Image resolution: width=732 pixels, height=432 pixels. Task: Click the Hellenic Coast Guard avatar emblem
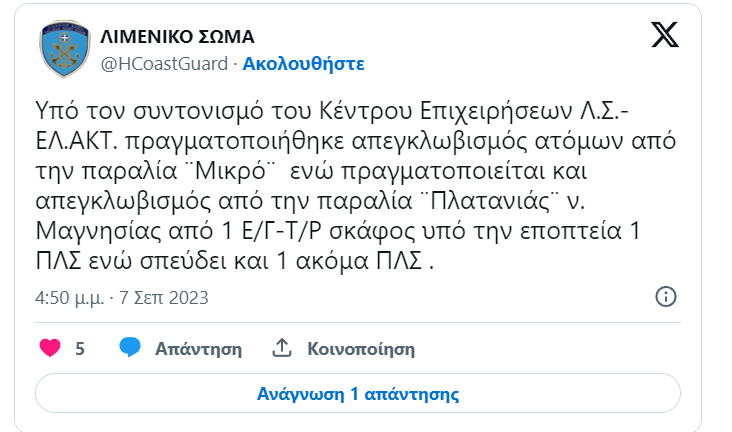click(x=64, y=49)
